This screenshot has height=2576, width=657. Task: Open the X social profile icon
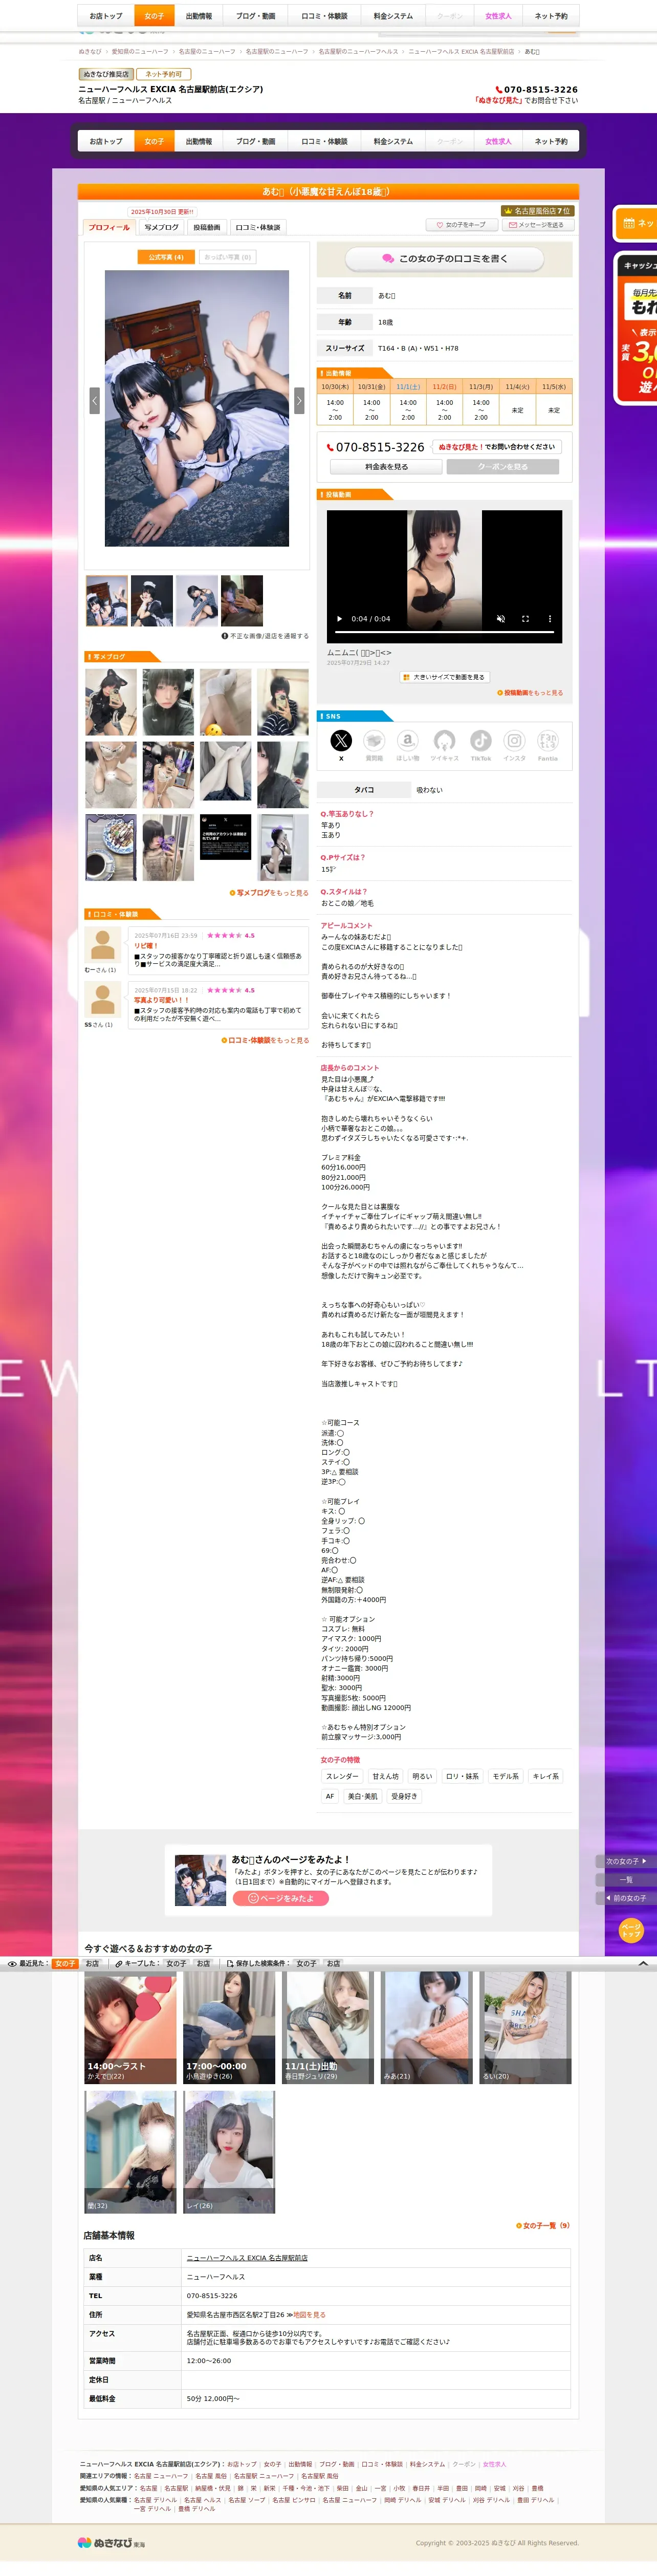(x=341, y=740)
